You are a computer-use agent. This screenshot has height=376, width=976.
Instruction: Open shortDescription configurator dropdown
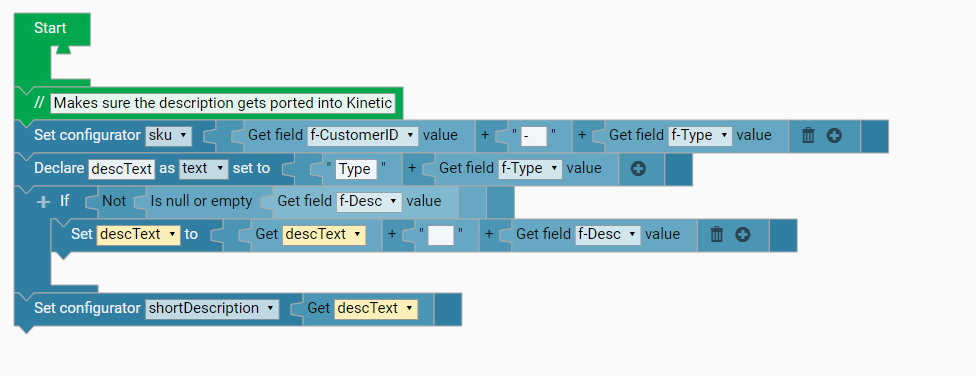click(x=212, y=309)
